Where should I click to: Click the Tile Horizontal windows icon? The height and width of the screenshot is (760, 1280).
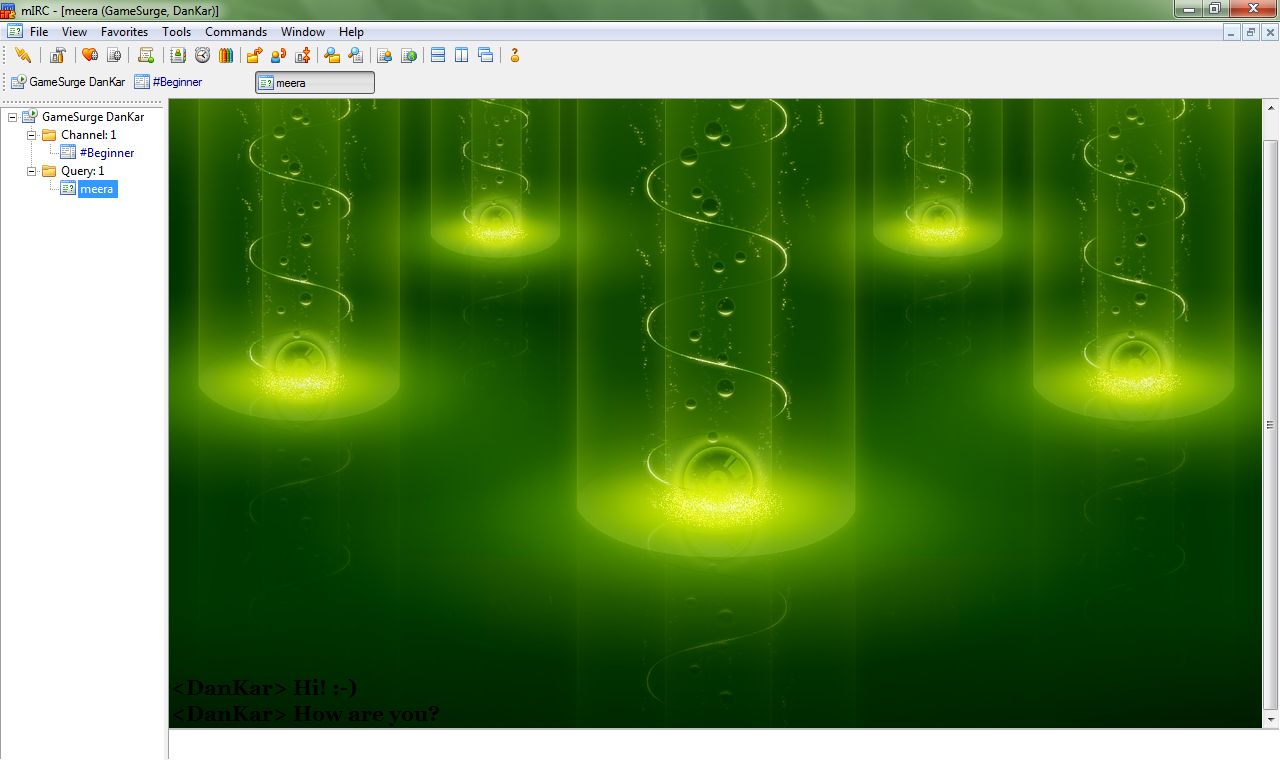tap(438, 55)
